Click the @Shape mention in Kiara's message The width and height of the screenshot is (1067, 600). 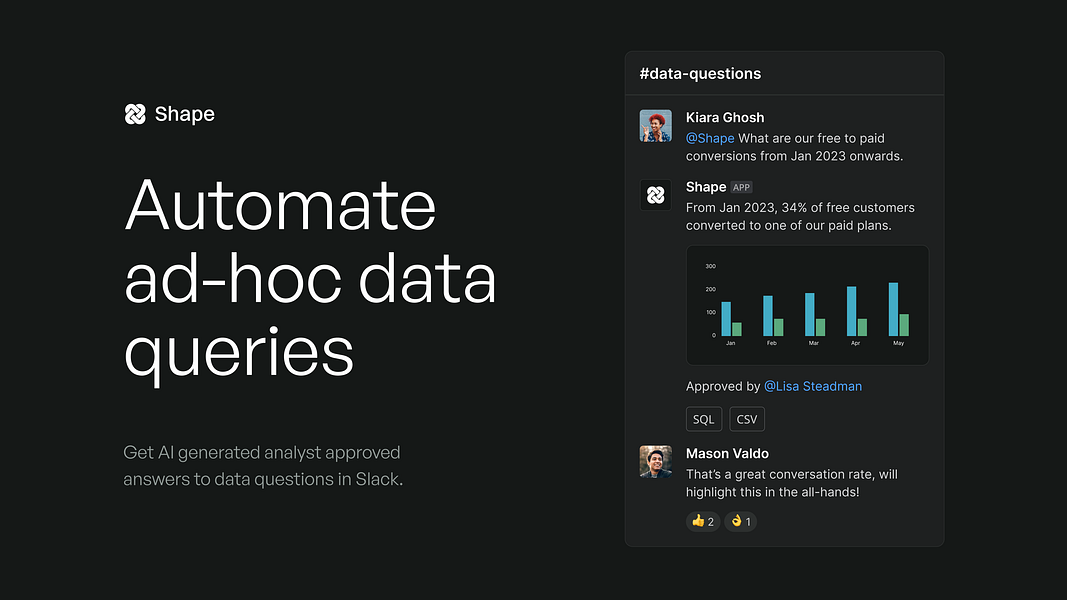(710, 138)
